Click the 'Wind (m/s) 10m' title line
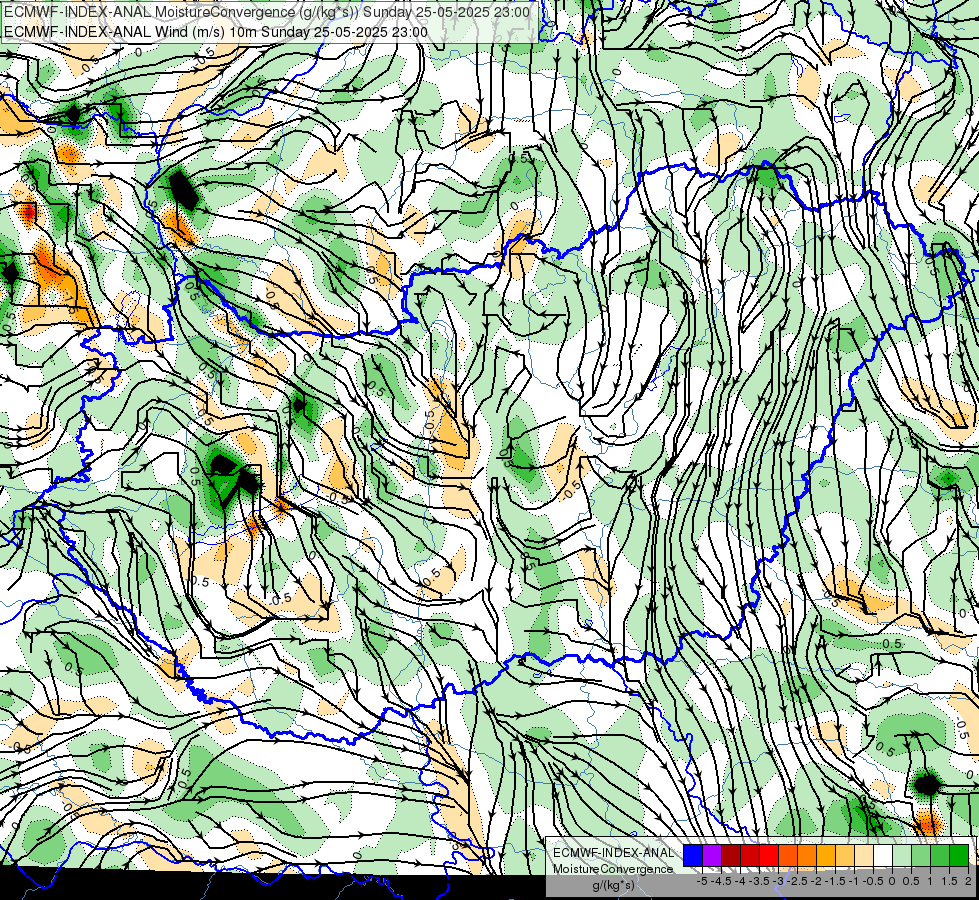Image resolution: width=979 pixels, height=900 pixels. coord(216,32)
